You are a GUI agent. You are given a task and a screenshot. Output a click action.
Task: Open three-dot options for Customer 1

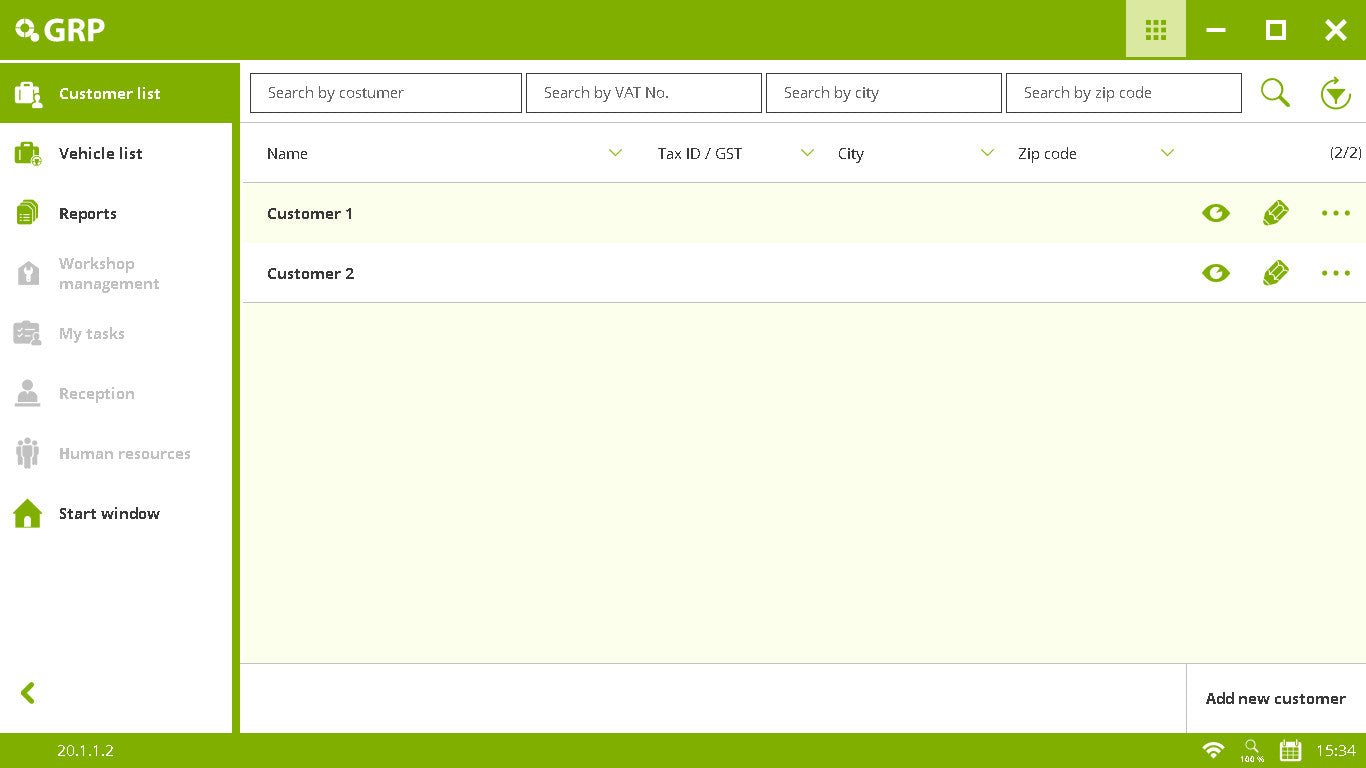pos(1335,213)
